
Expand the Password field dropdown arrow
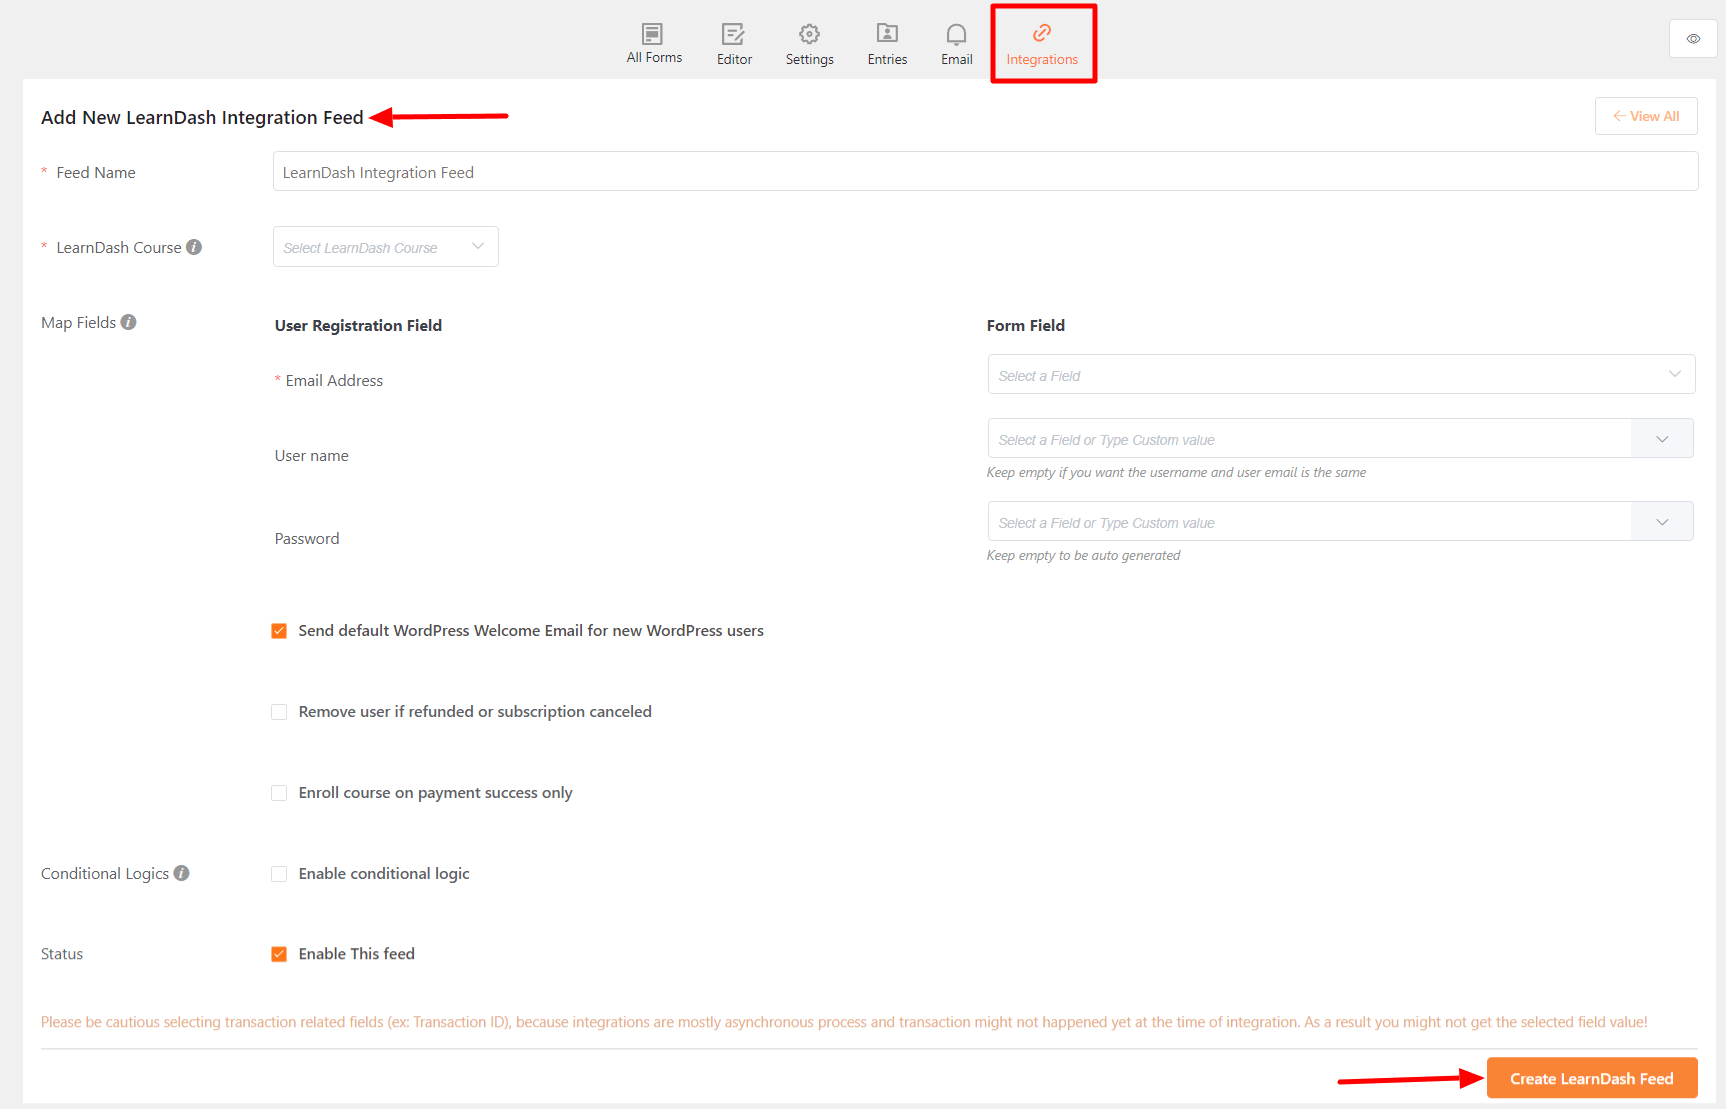(x=1662, y=522)
